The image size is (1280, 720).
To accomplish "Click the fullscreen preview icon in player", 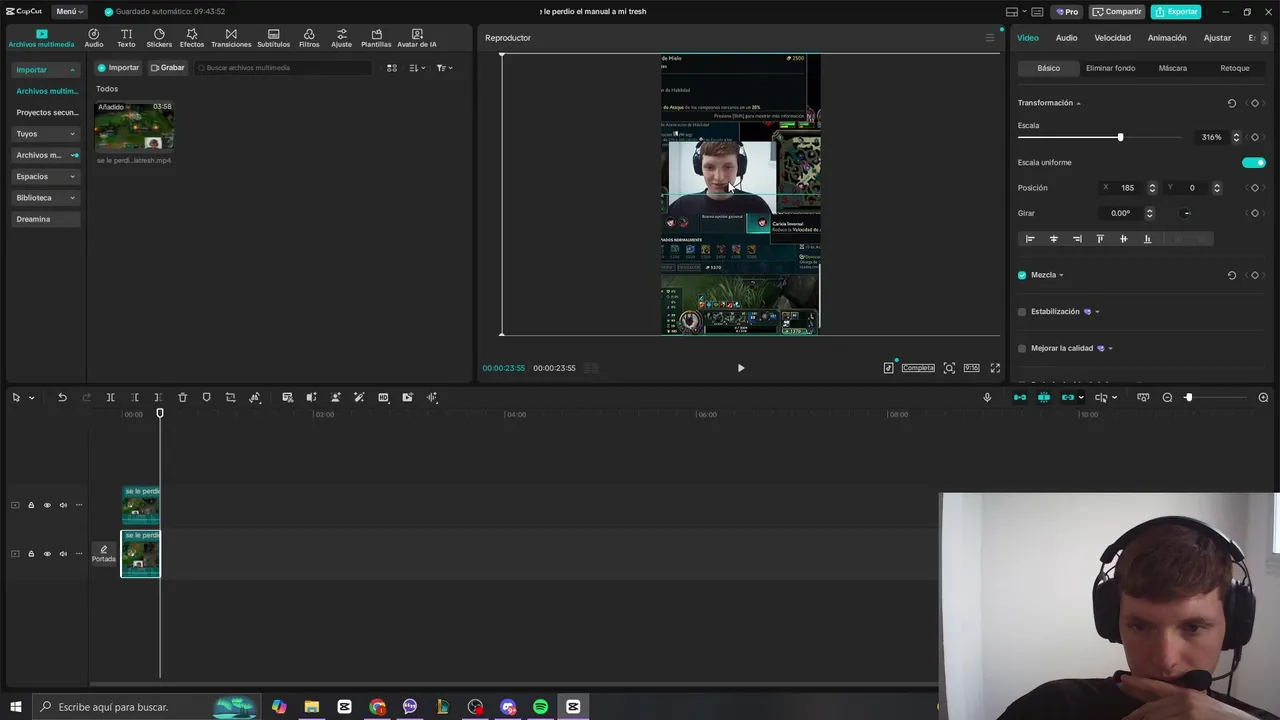I will 995,368.
